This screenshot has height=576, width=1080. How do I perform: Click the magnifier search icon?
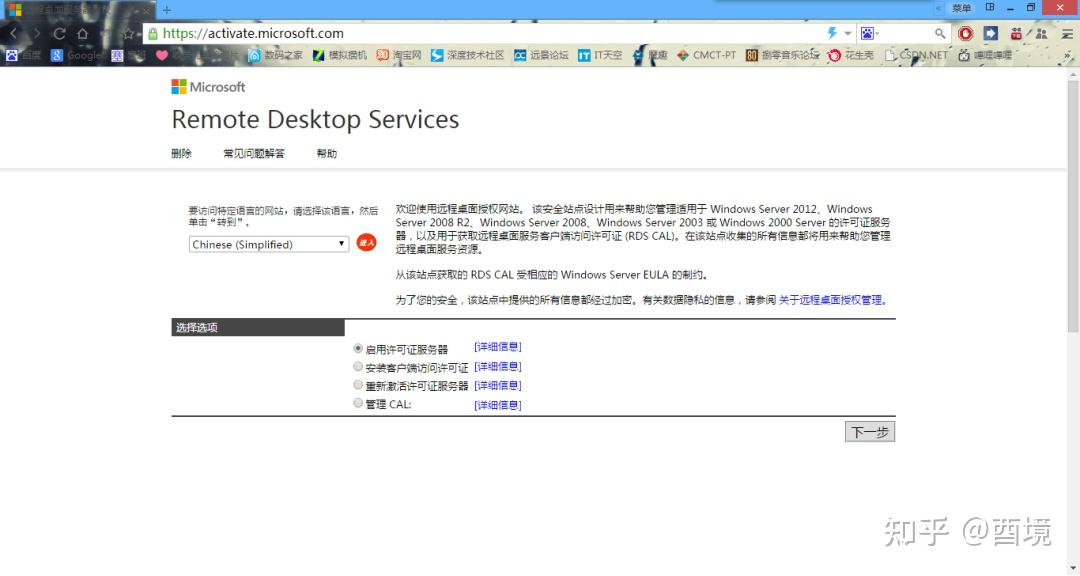[939, 33]
